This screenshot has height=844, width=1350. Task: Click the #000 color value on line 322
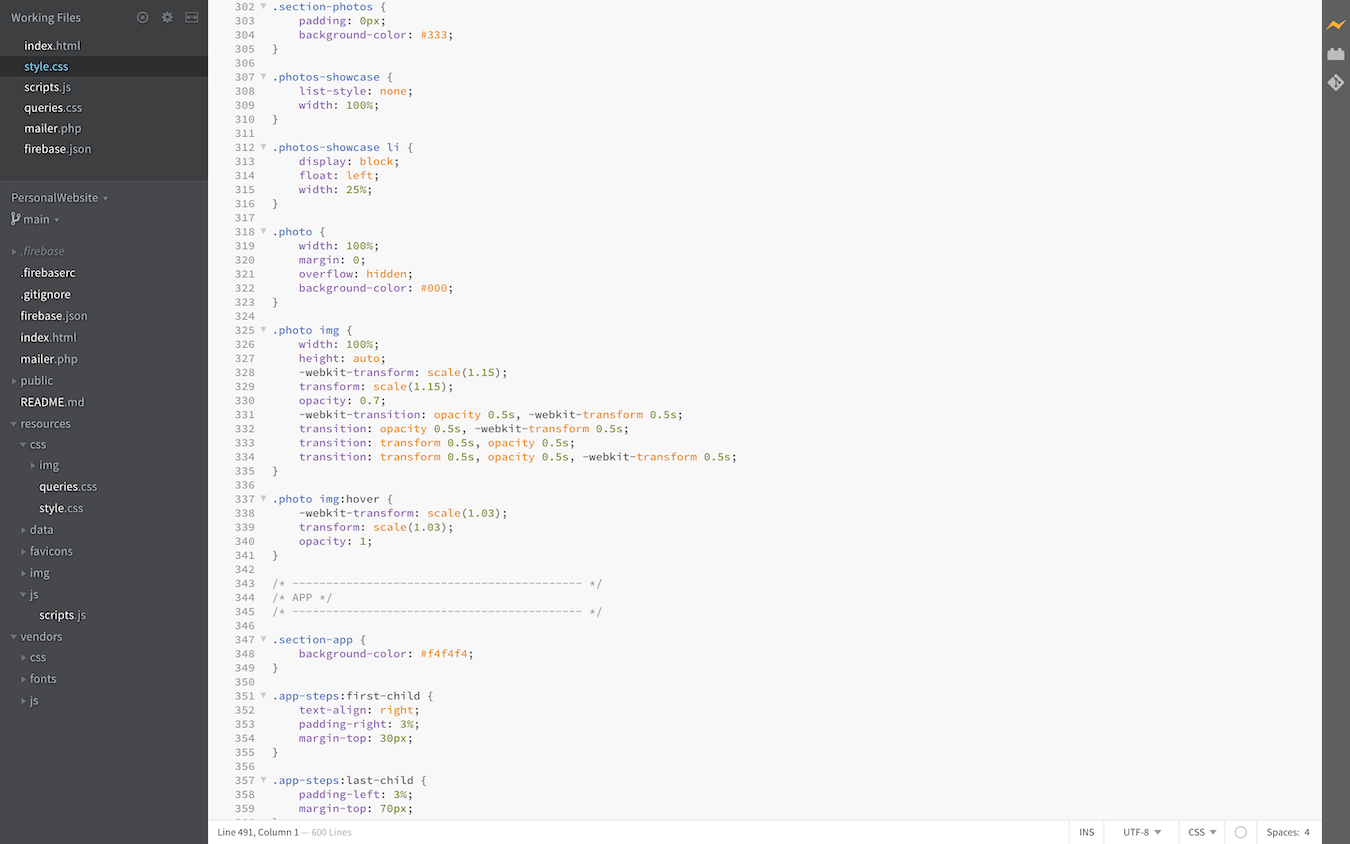point(433,288)
